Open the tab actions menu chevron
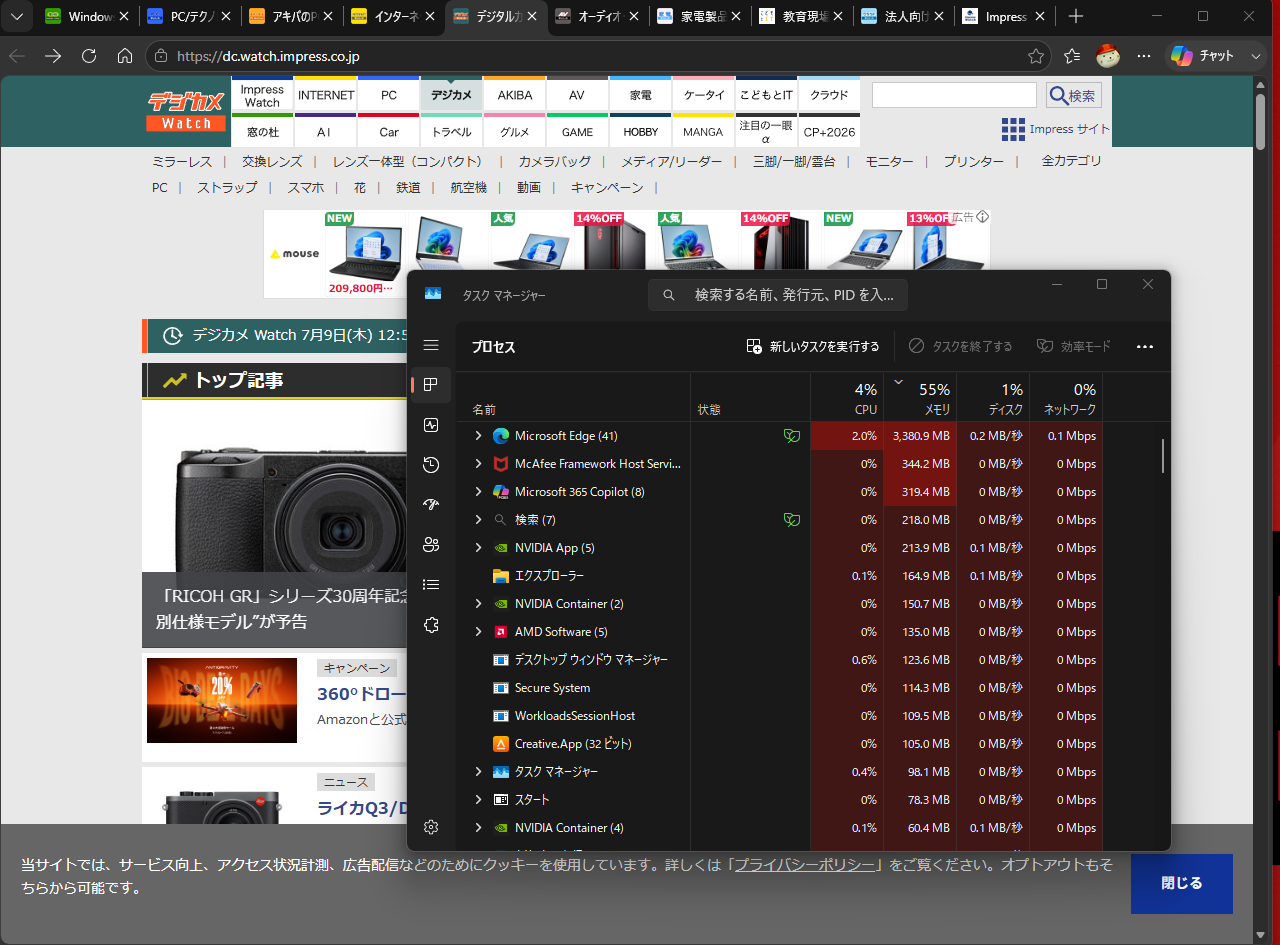 pos(16,16)
